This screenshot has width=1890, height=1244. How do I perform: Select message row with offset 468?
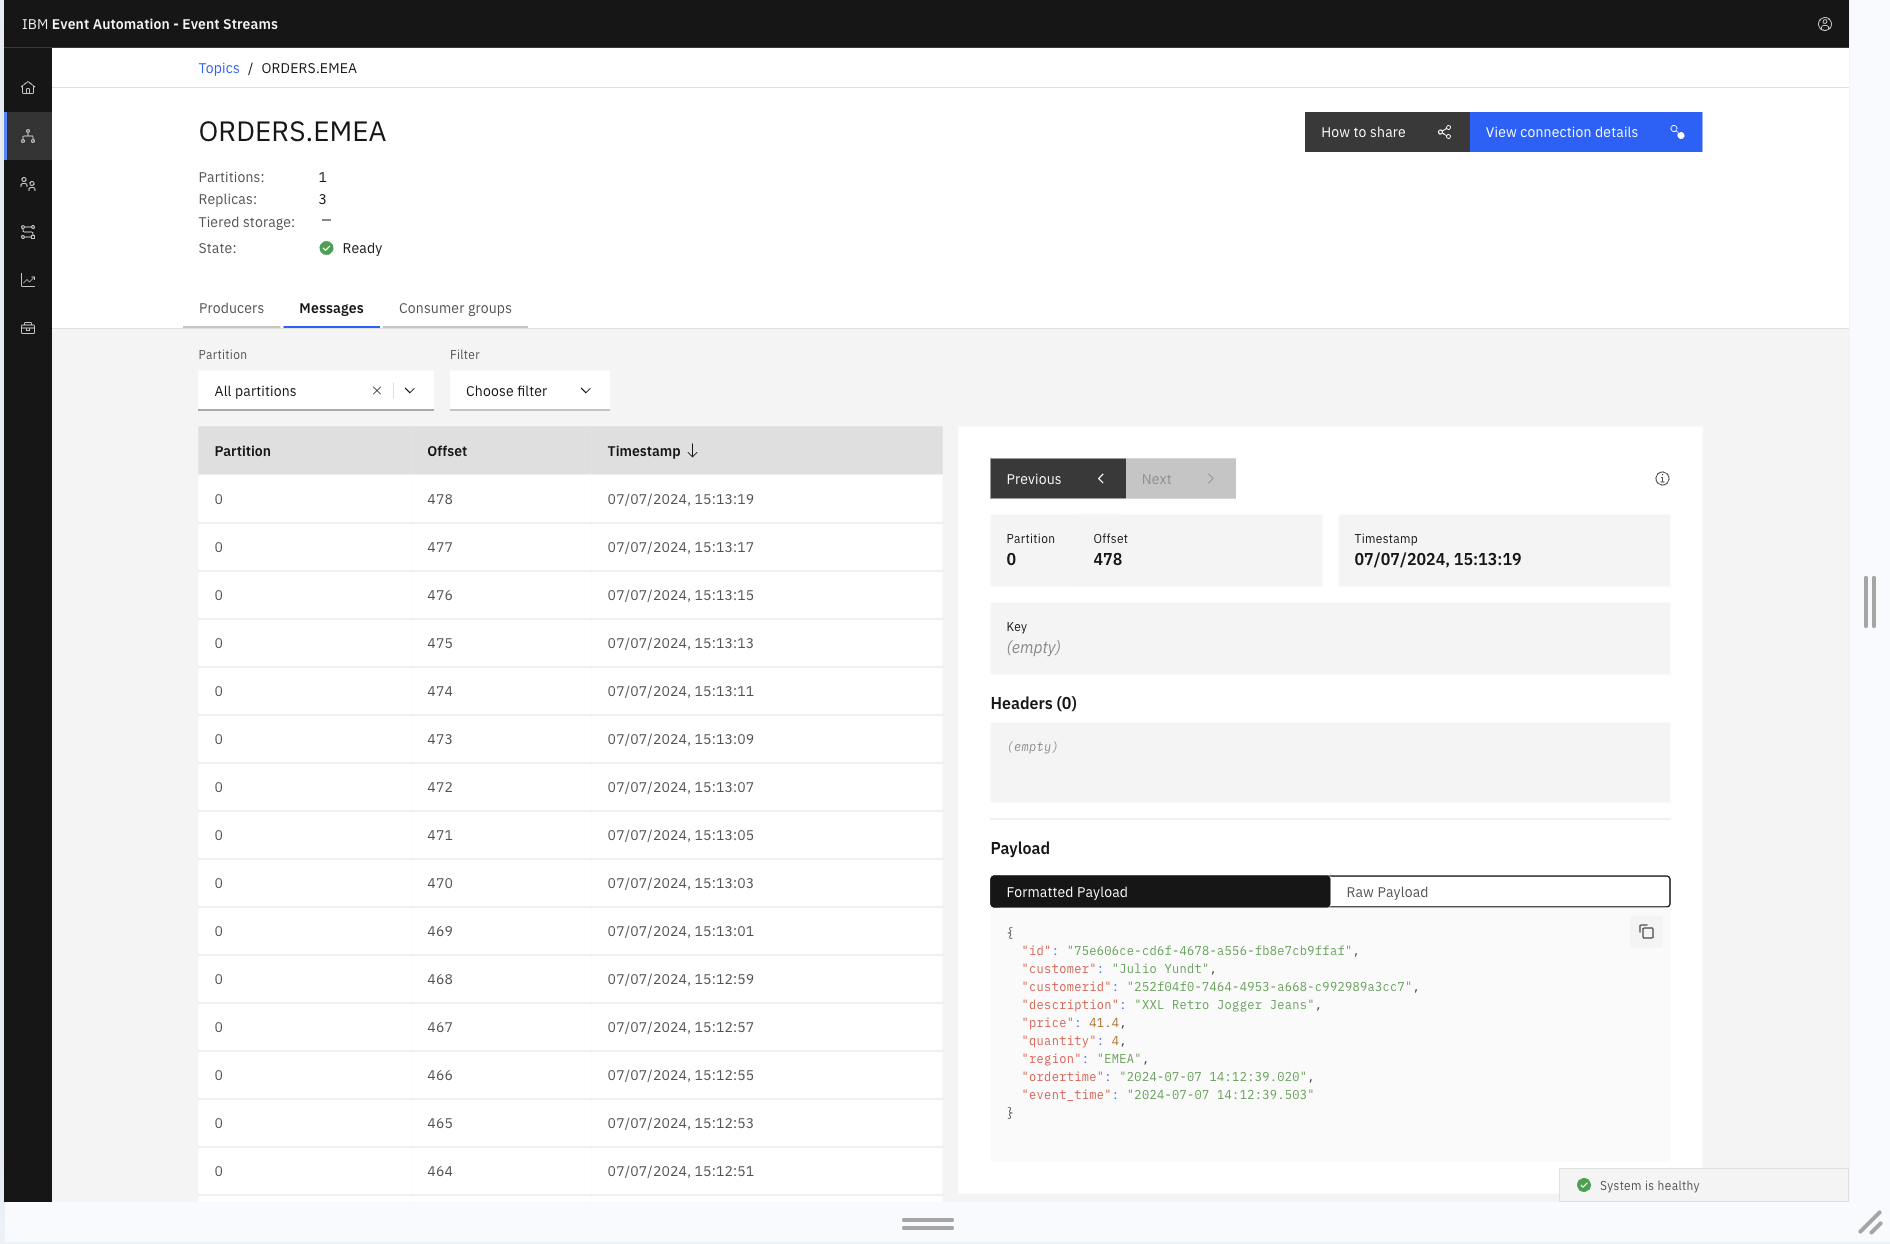pos(570,979)
